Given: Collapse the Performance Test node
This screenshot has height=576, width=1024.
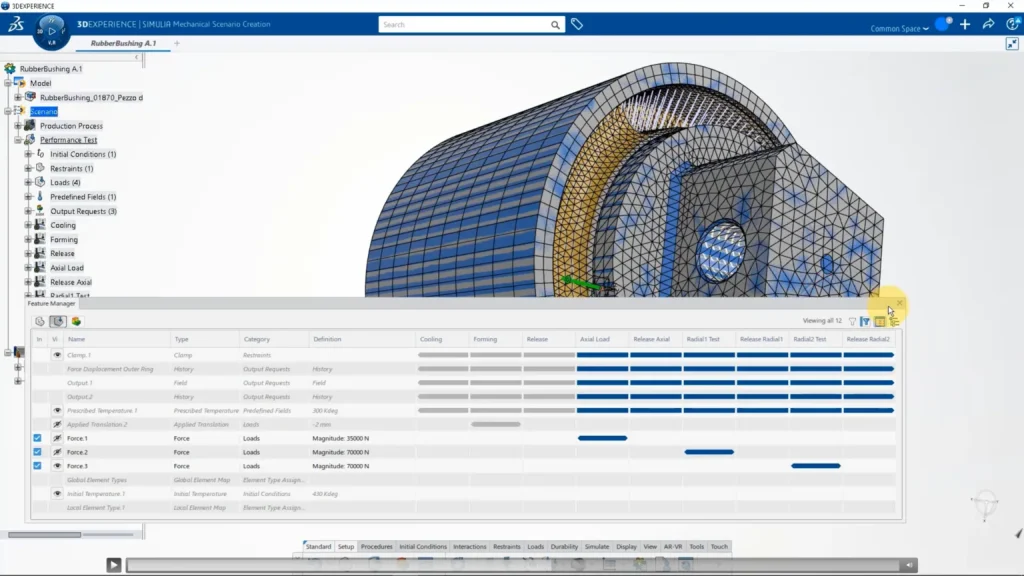Looking at the screenshot, I should 18,140.
